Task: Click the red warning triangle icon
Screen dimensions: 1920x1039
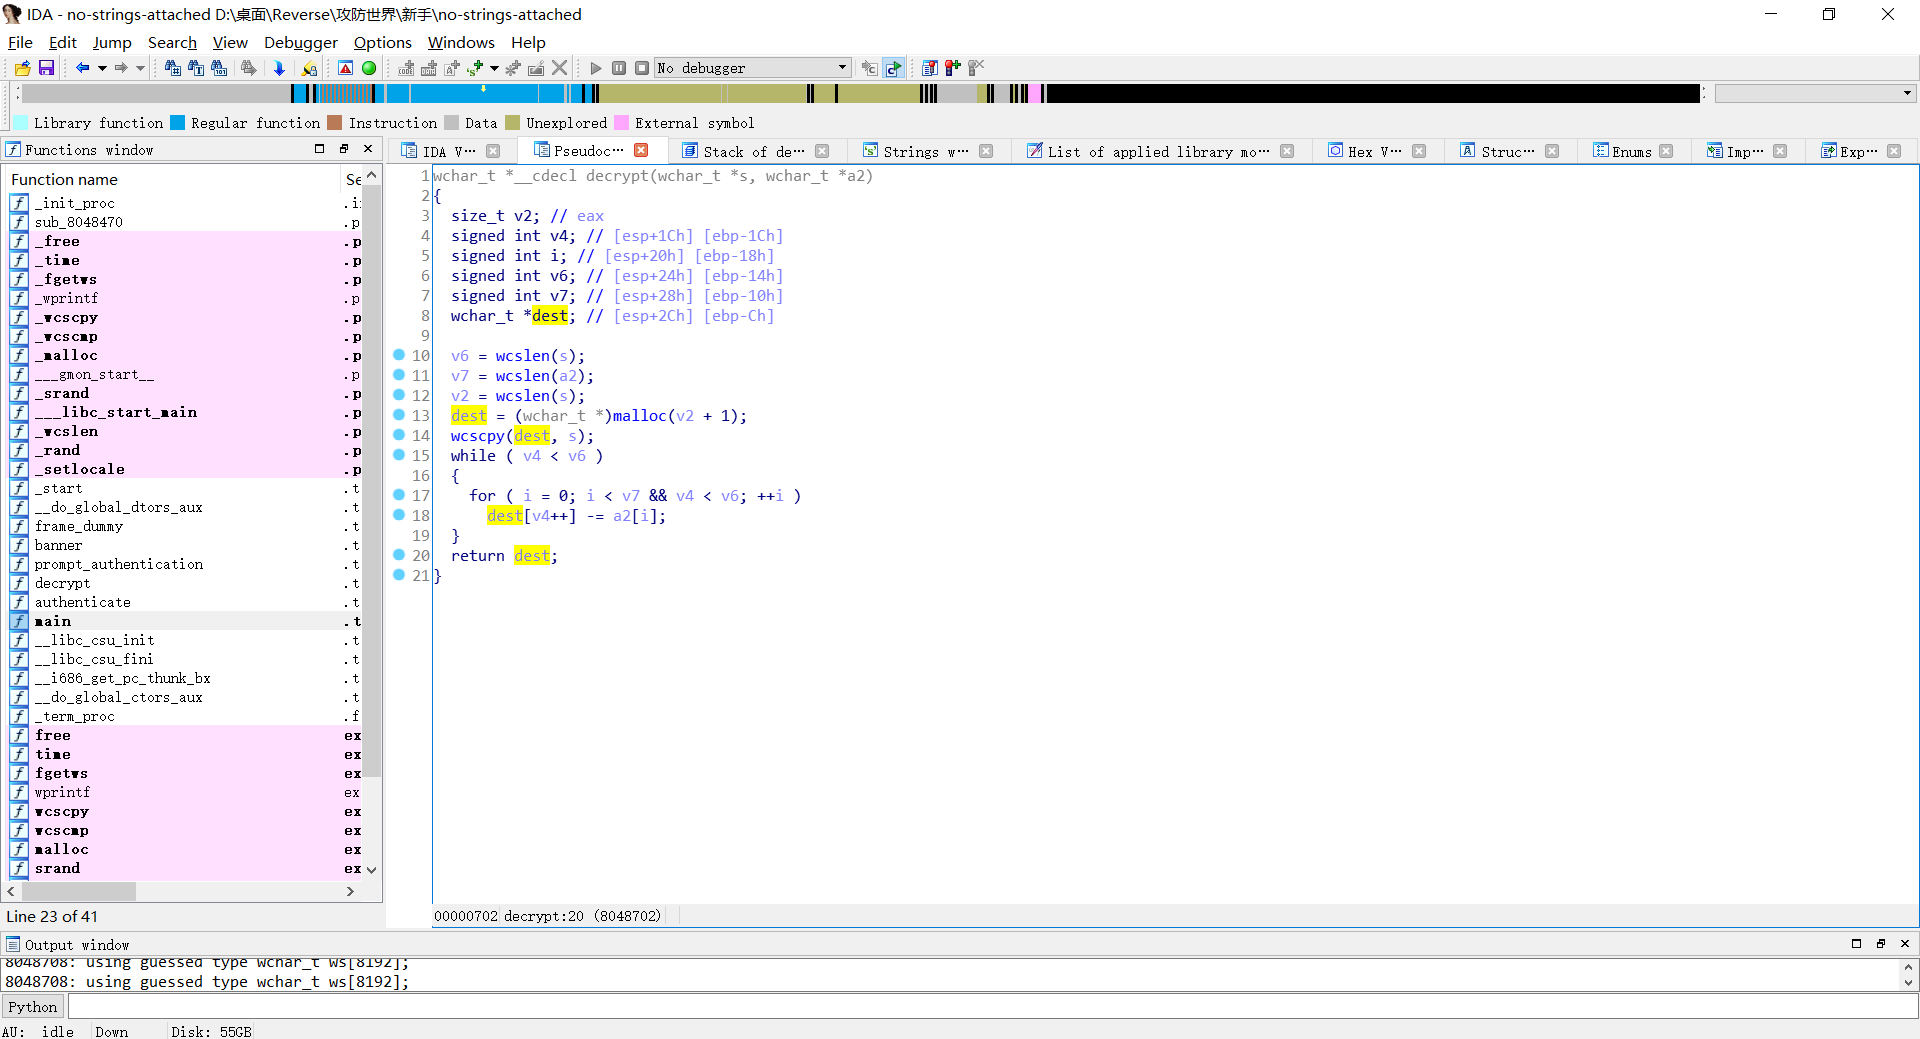Action: coord(345,68)
